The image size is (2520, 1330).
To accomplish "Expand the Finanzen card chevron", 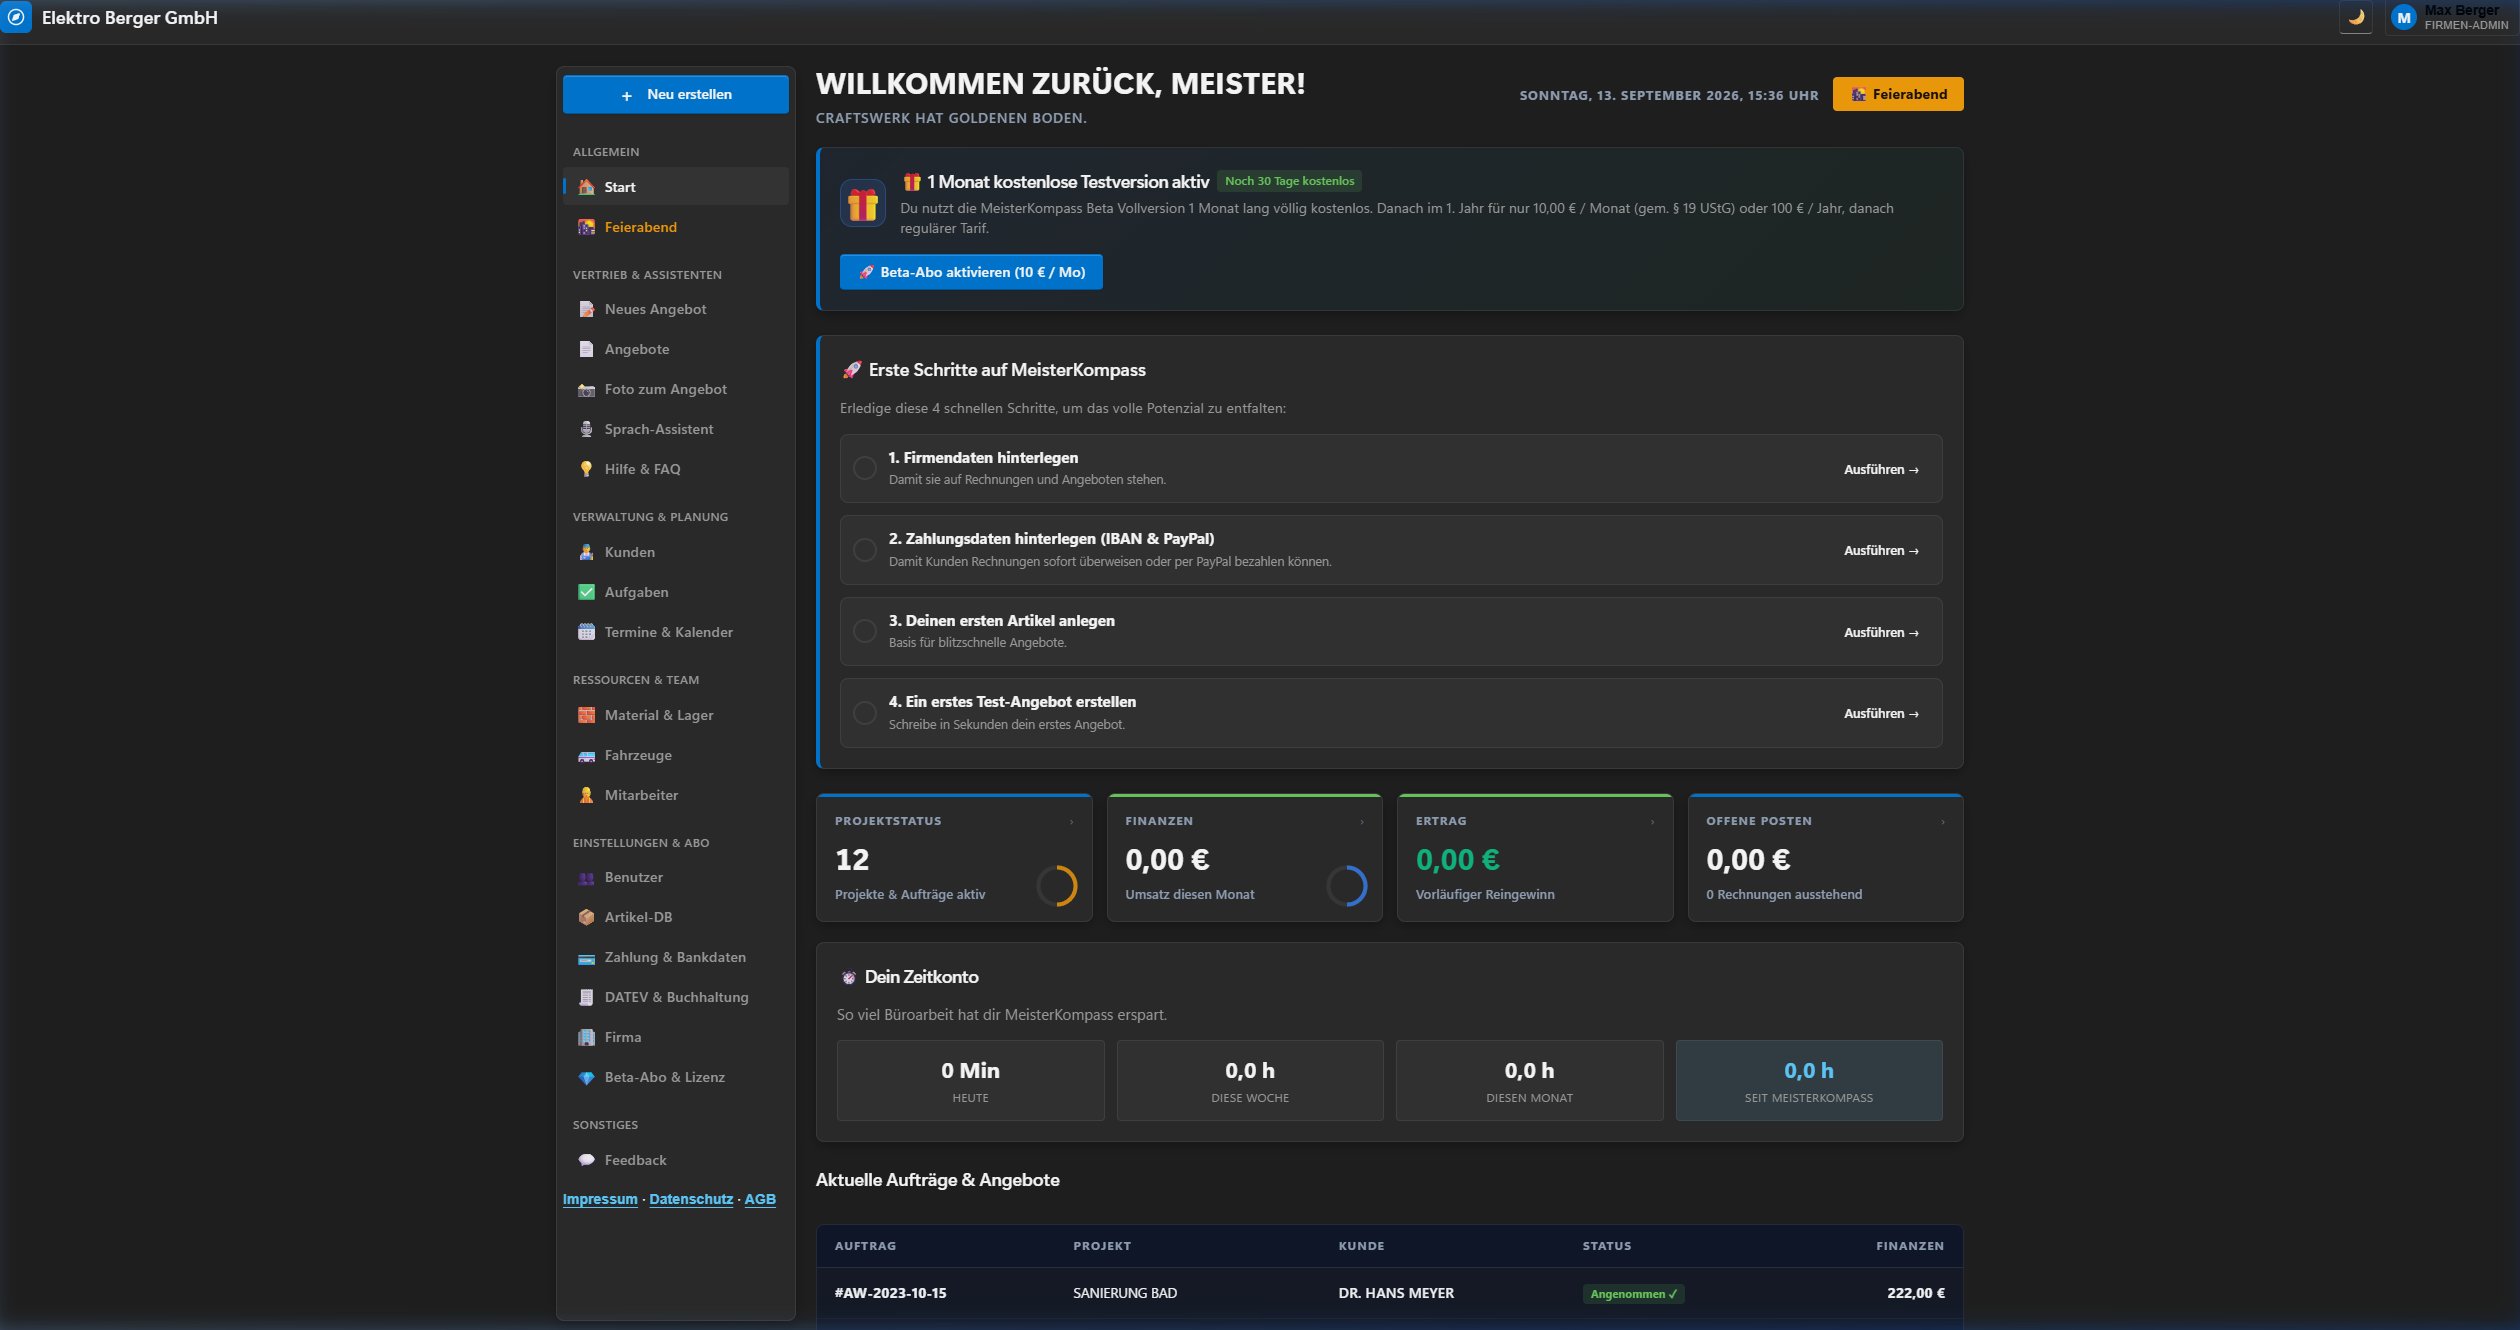I will (x=1361, y=822).
